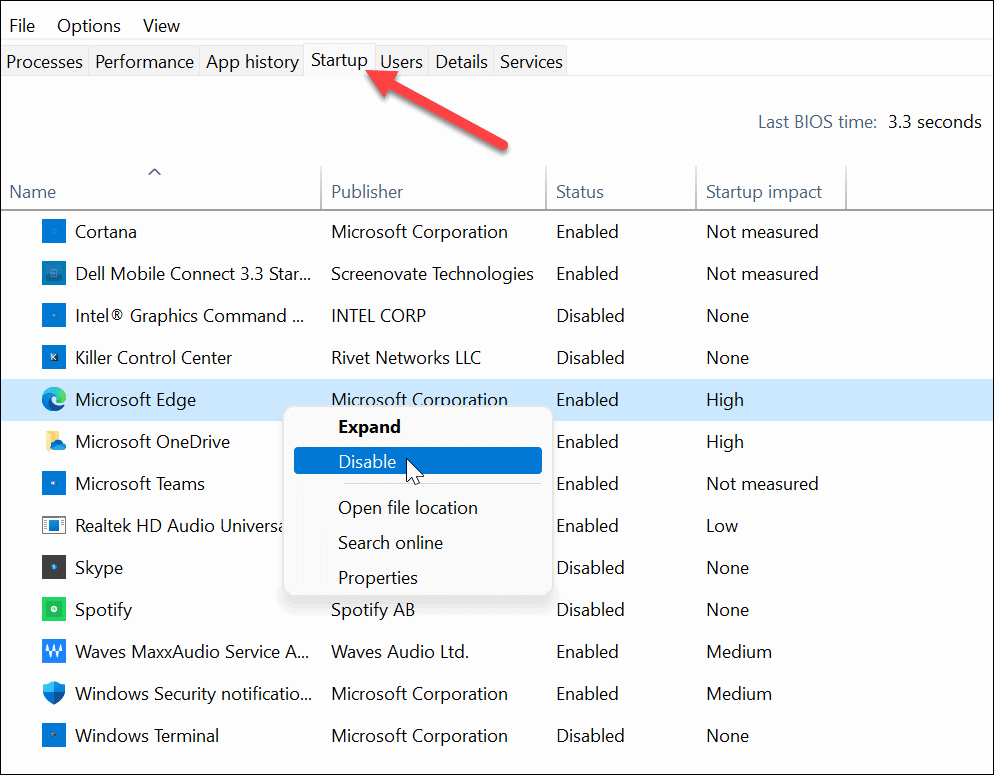Image resolution: width=994 pixels, height=775 pixels.
Task: Click the Waves MaxxAudio Service icon
Action: point(53,651)
